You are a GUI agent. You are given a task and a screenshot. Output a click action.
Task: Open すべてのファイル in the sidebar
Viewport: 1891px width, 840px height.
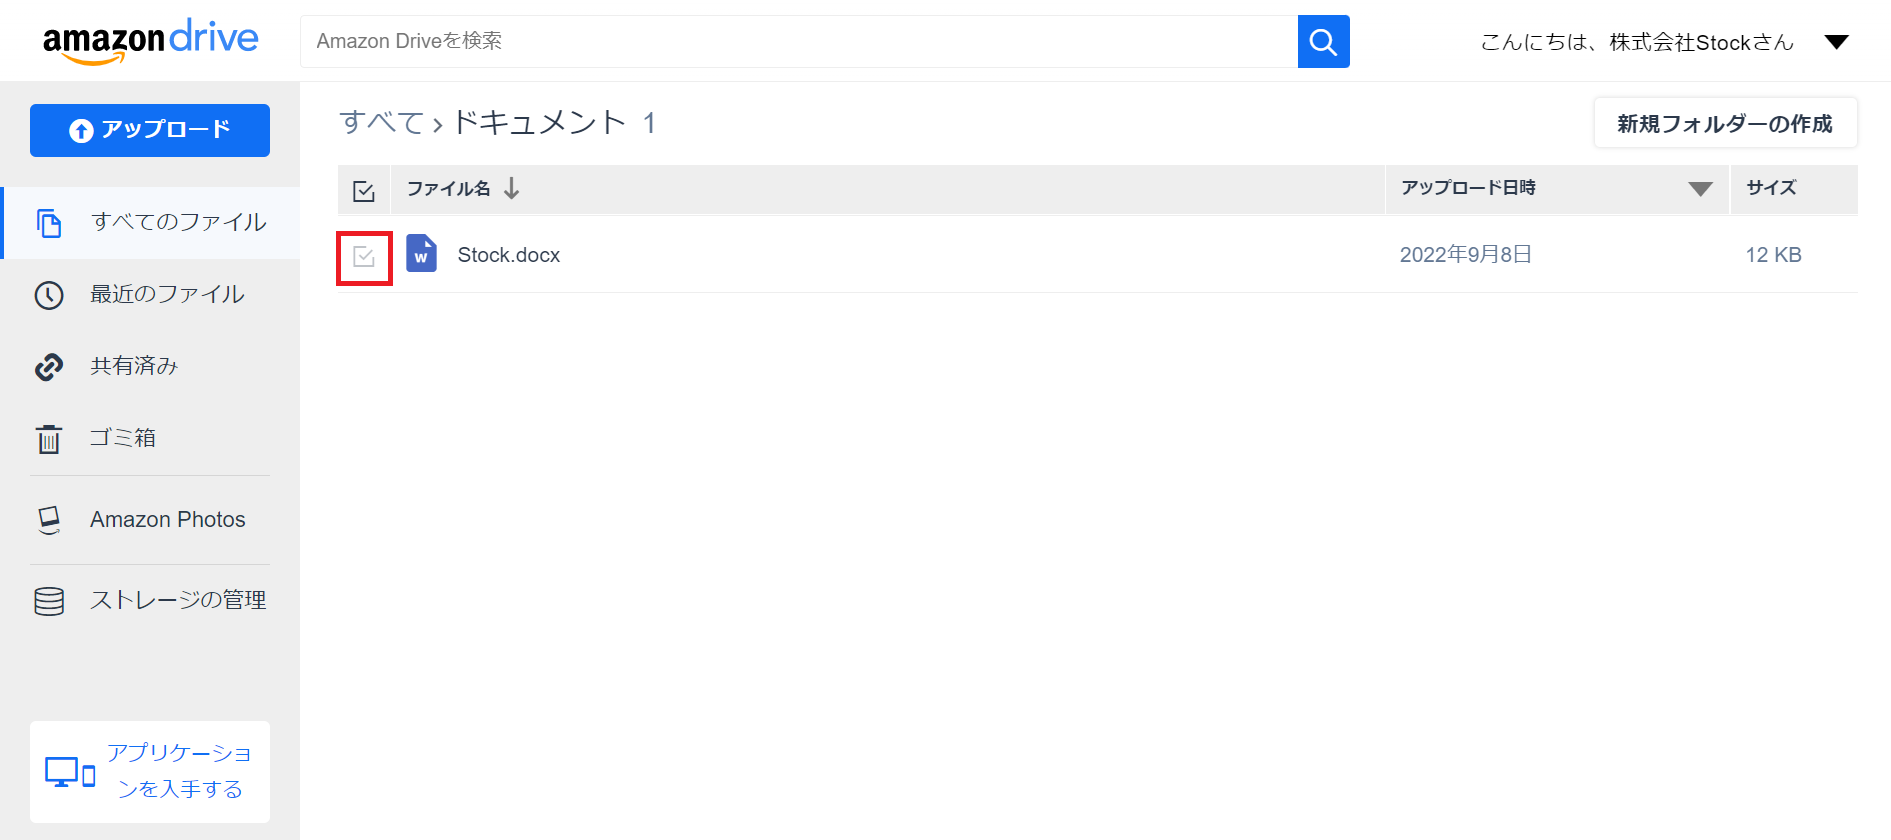pos(179,222)
